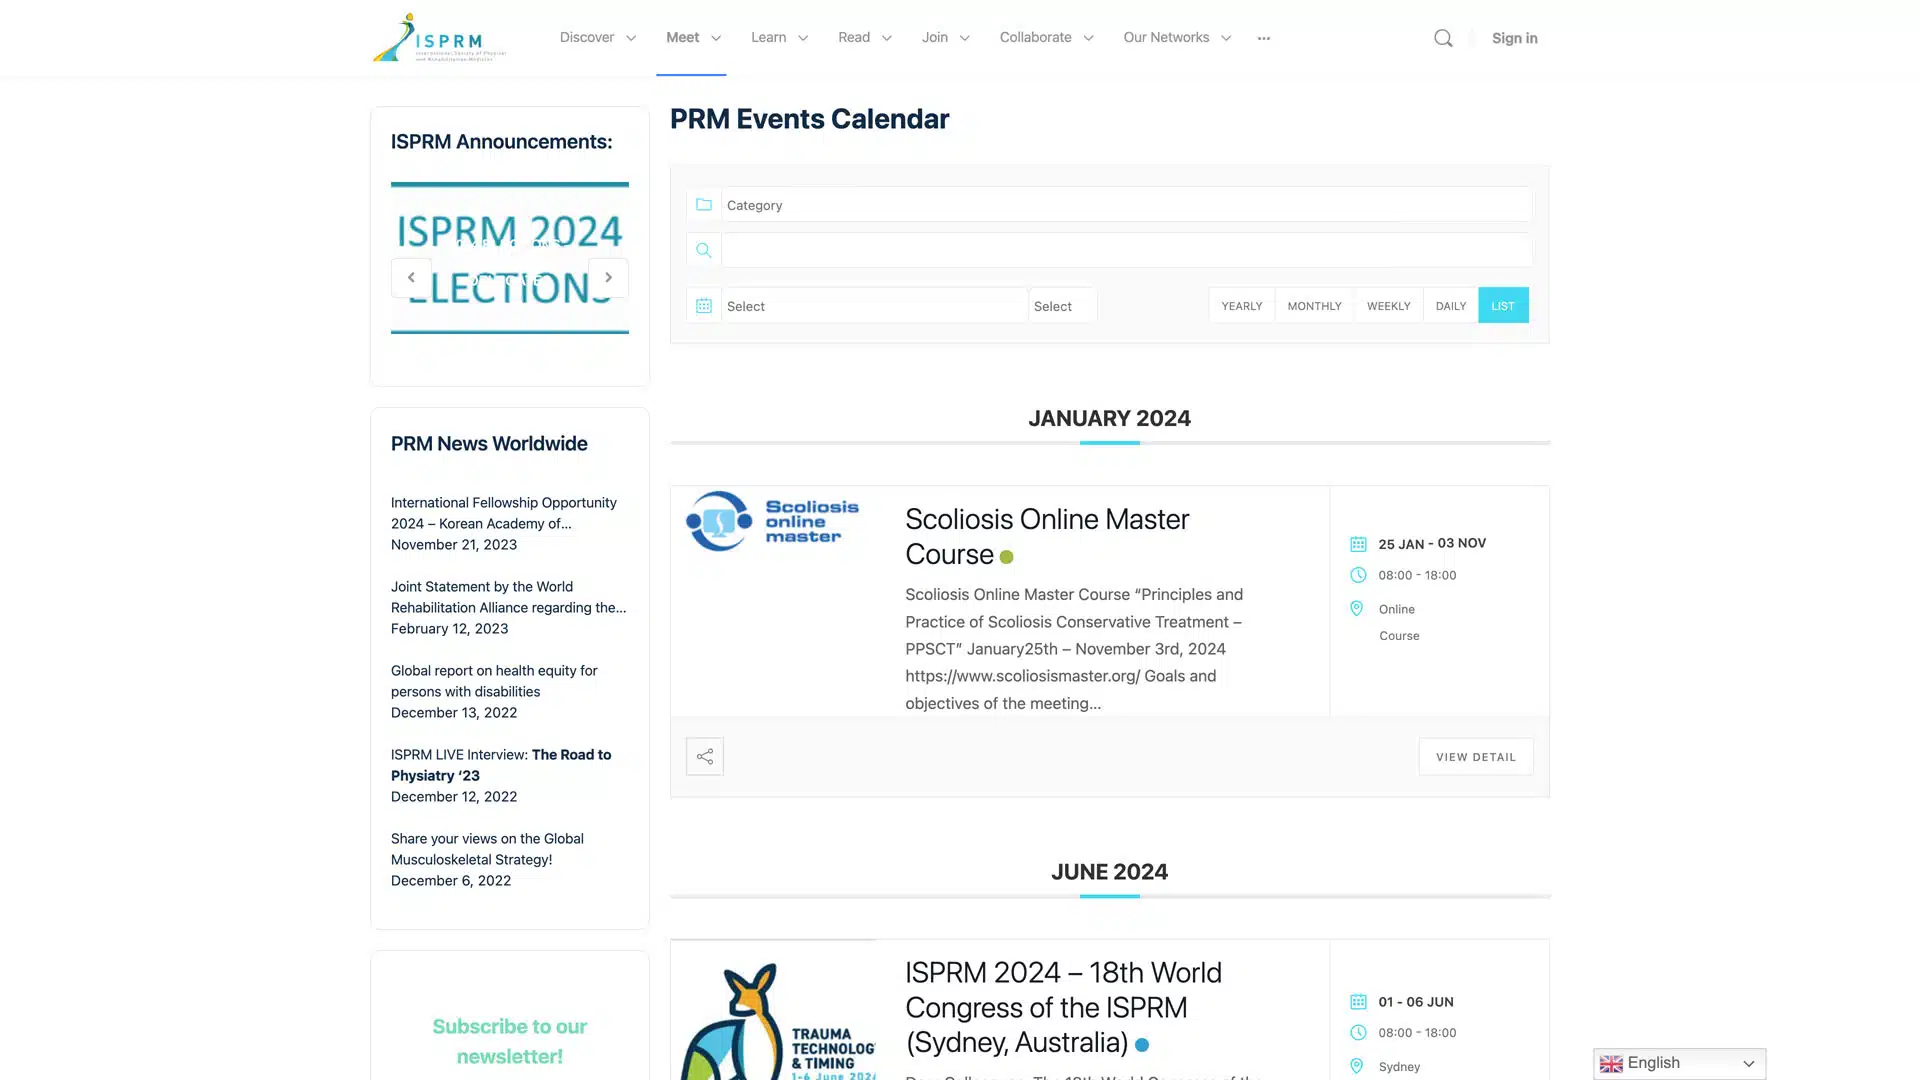This screenshot has height=1080, width=1920.
Task: Open the first date Select dropdown
Action: [875, 306]
